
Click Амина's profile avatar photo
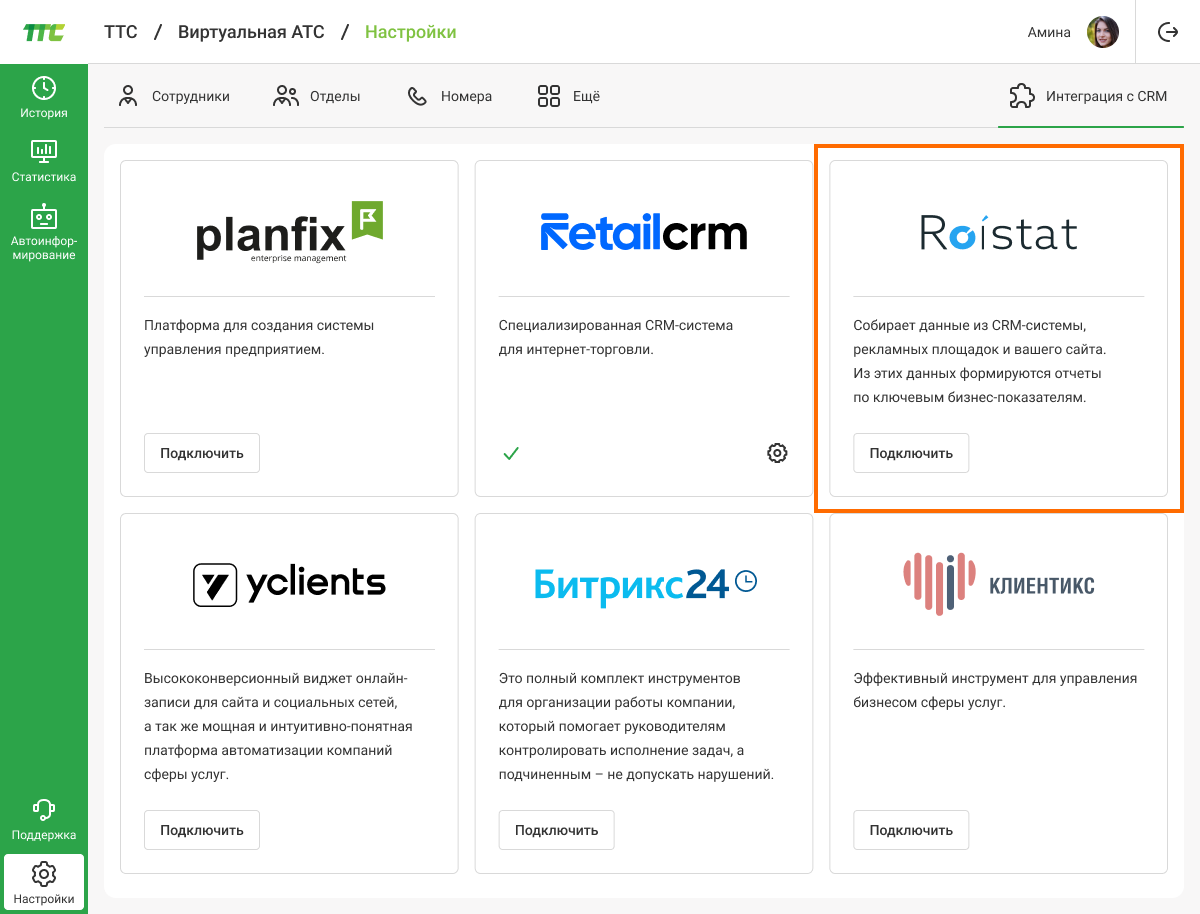click(x=1103, y=32)
